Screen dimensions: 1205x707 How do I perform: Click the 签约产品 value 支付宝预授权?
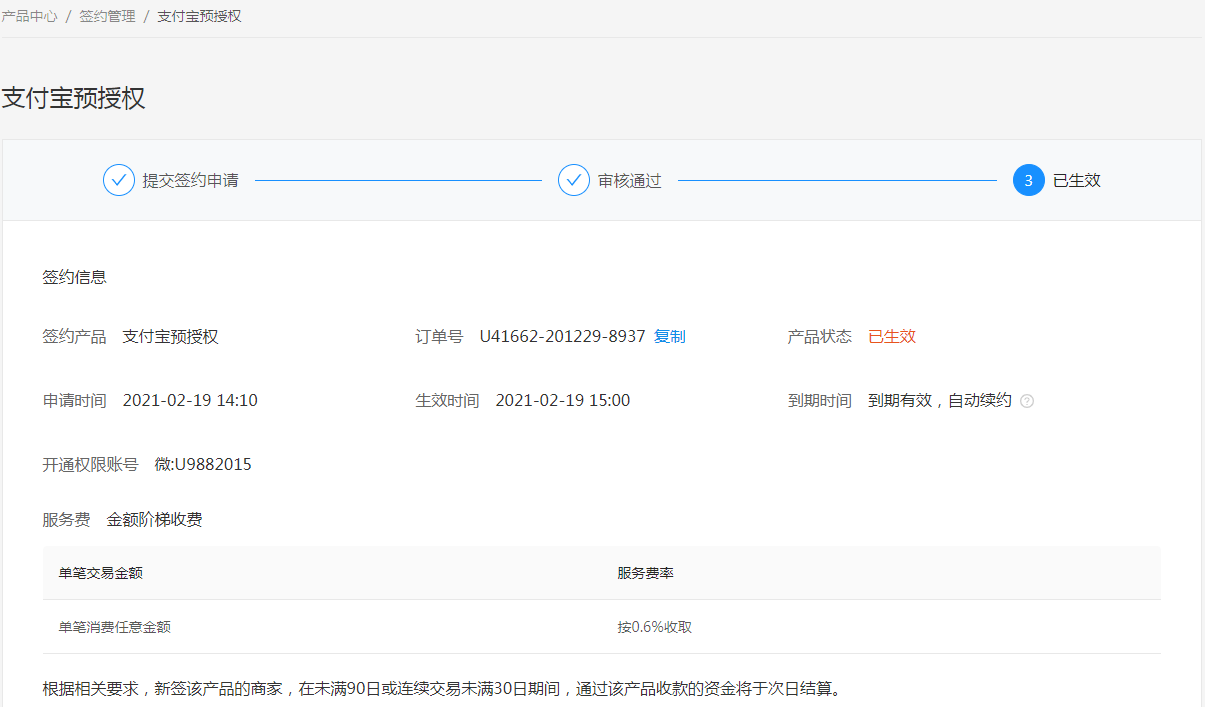pos(171,337)
